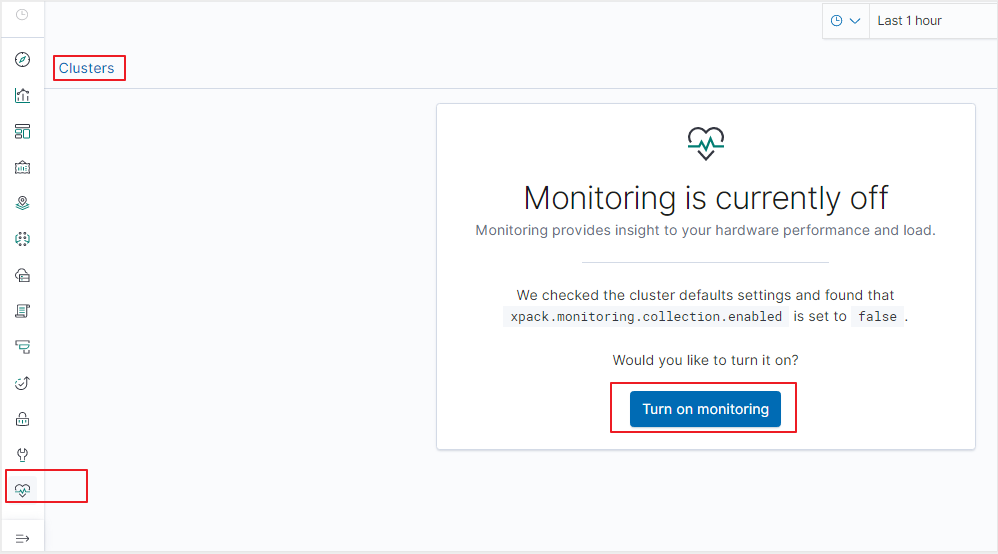Launch the Maps app from sidebar
998x554 pixels.
(x=22, y=203)
